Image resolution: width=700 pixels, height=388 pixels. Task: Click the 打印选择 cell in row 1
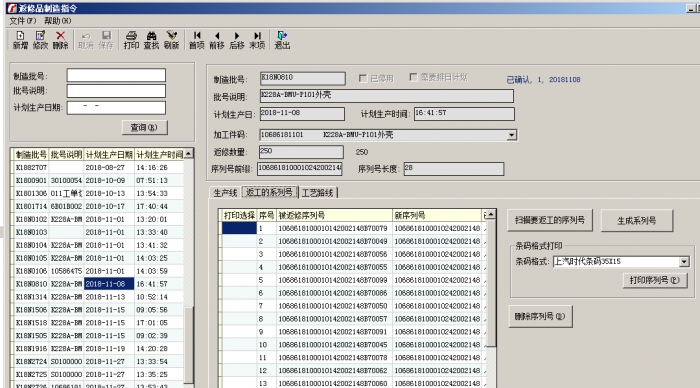(239, 228)
